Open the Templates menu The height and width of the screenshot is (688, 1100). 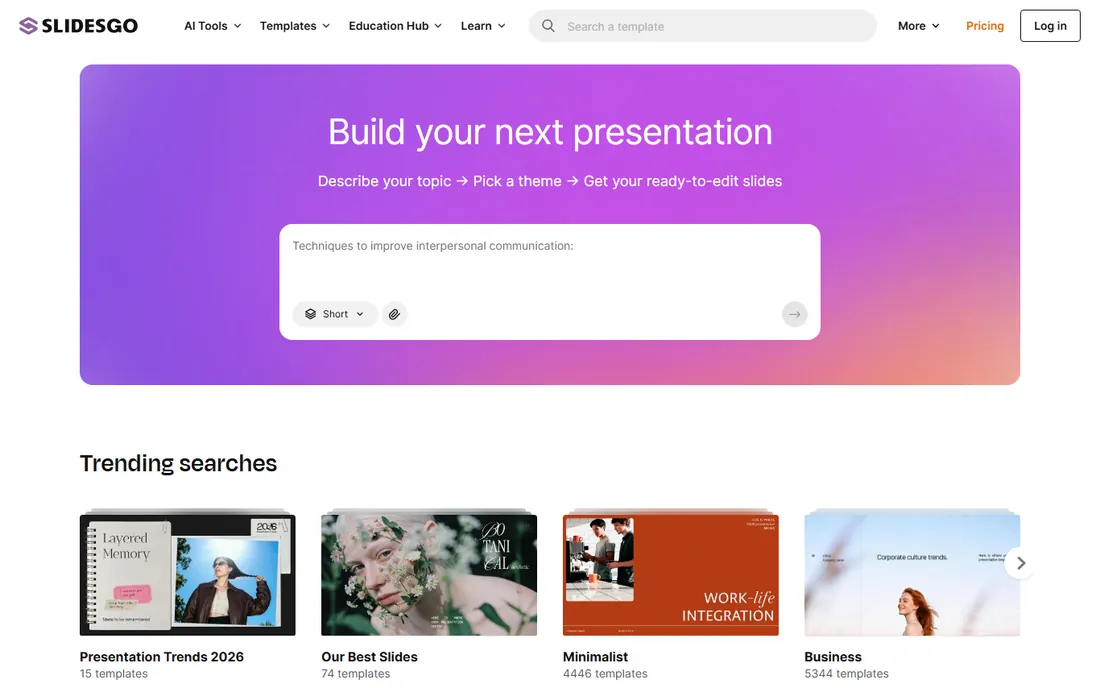coord(295,26)
